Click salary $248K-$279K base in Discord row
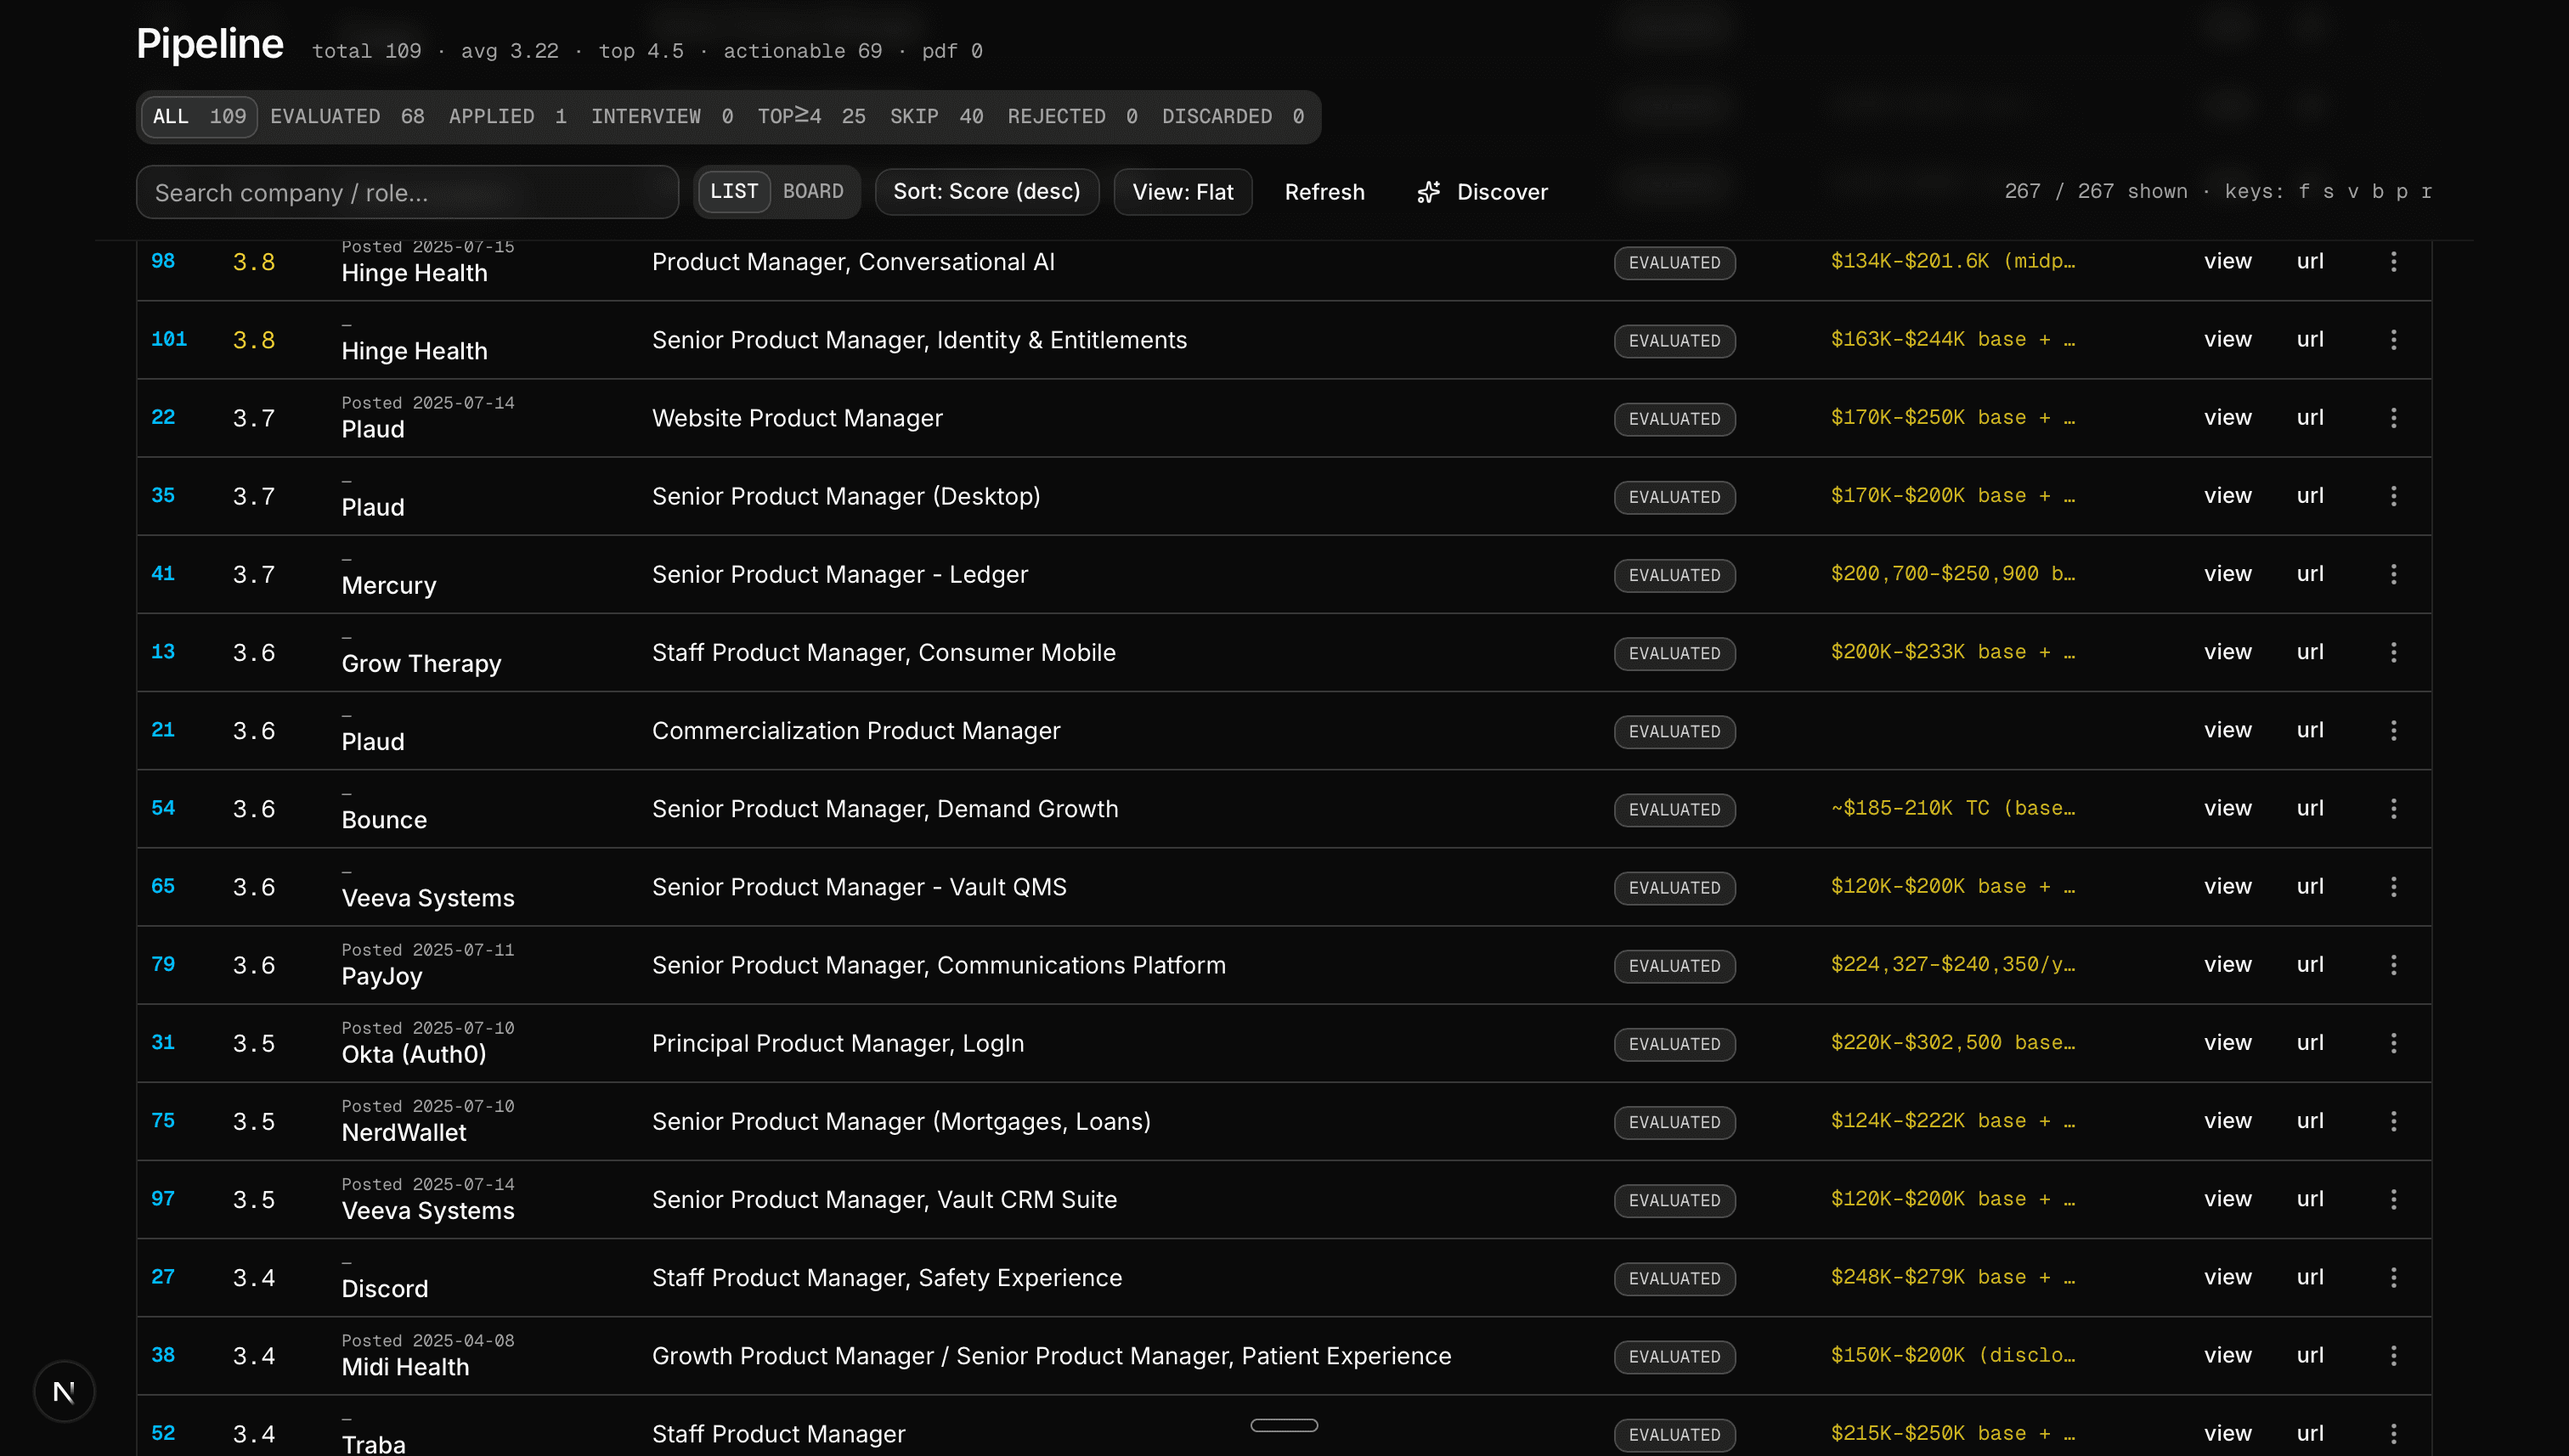 [1952, 1277]
